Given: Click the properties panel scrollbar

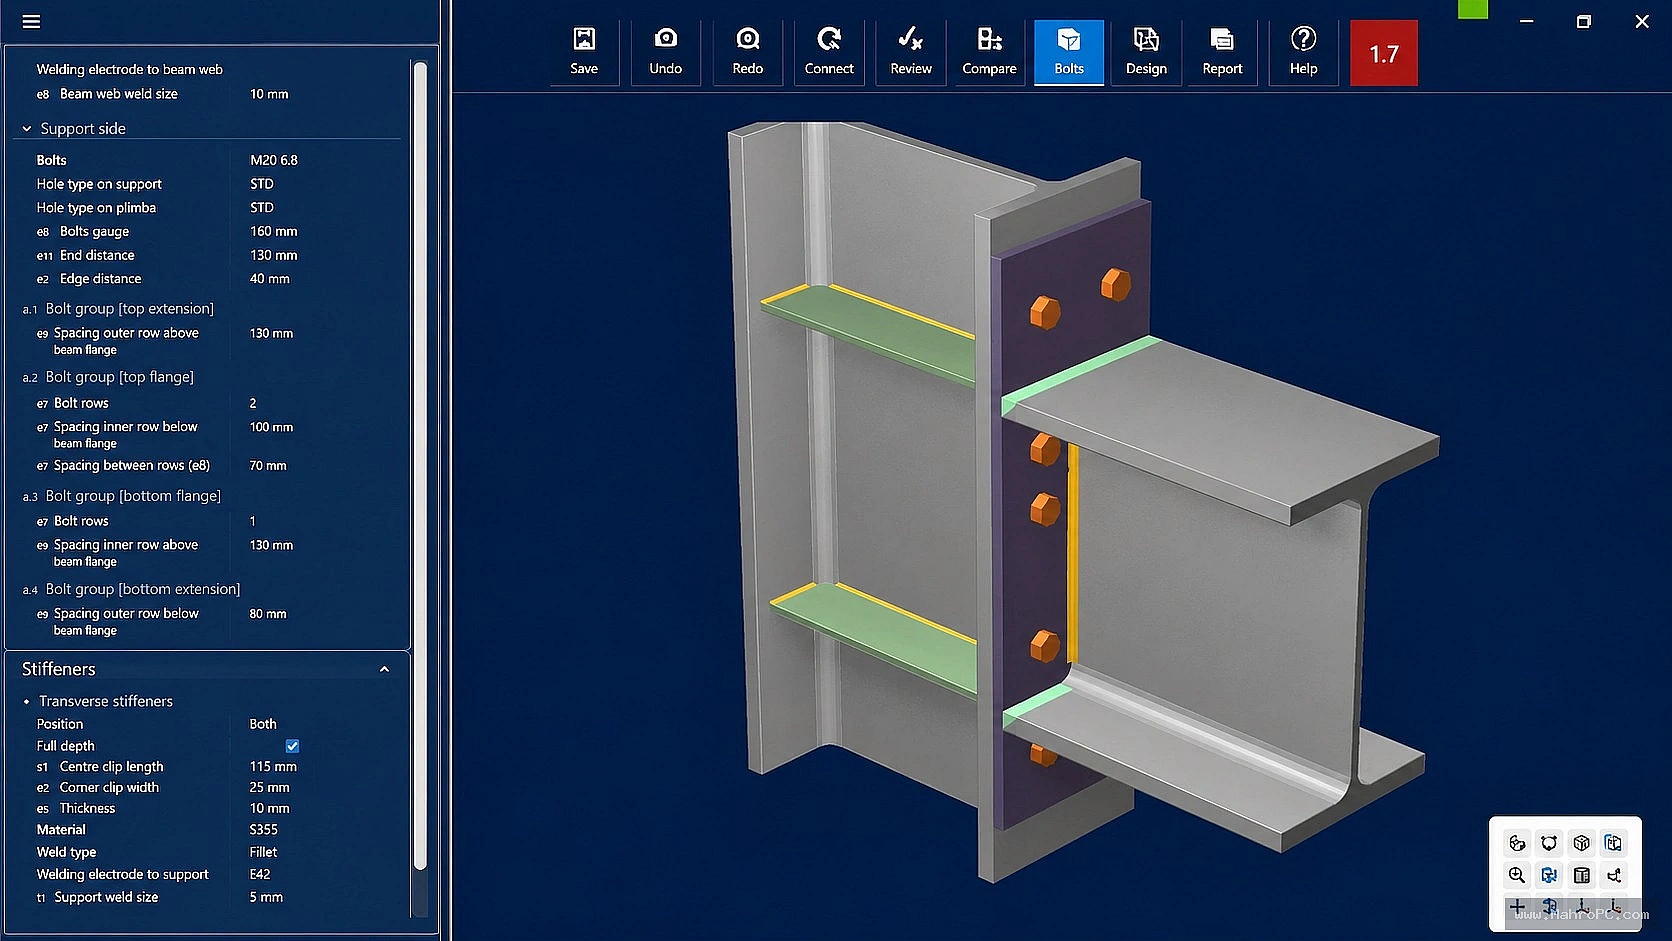Looking at the screenshot, I should 420,465.
